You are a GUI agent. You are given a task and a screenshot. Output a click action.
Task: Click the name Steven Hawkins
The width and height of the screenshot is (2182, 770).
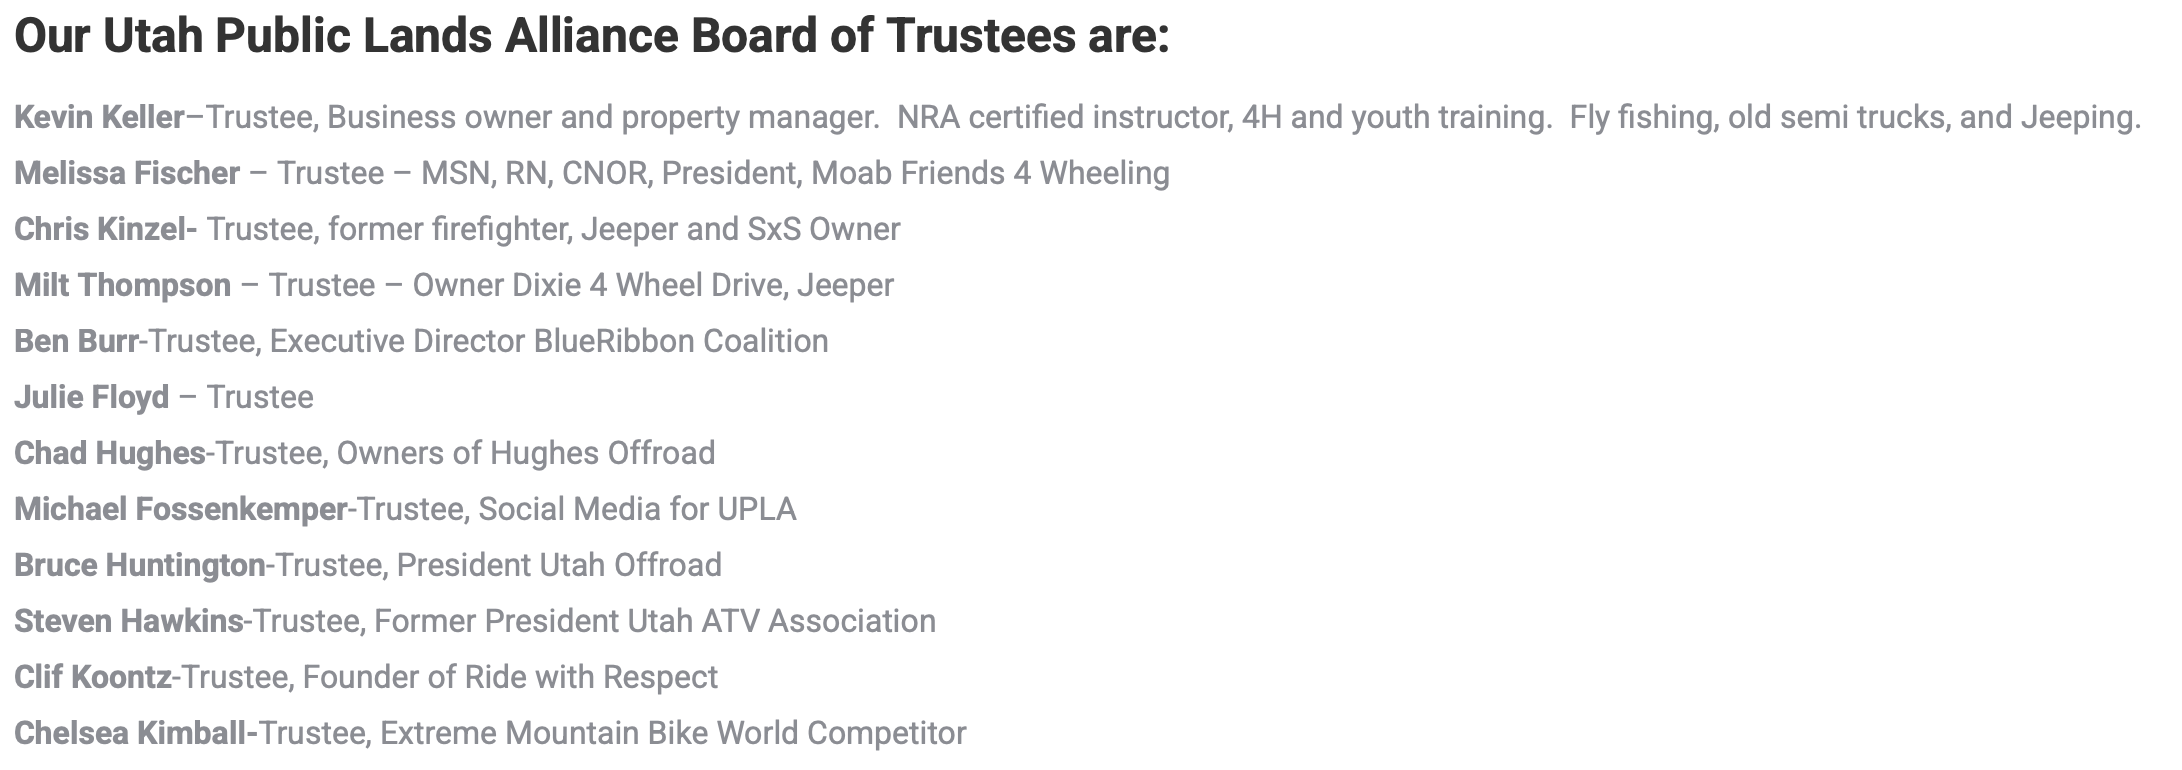(128, 622)
